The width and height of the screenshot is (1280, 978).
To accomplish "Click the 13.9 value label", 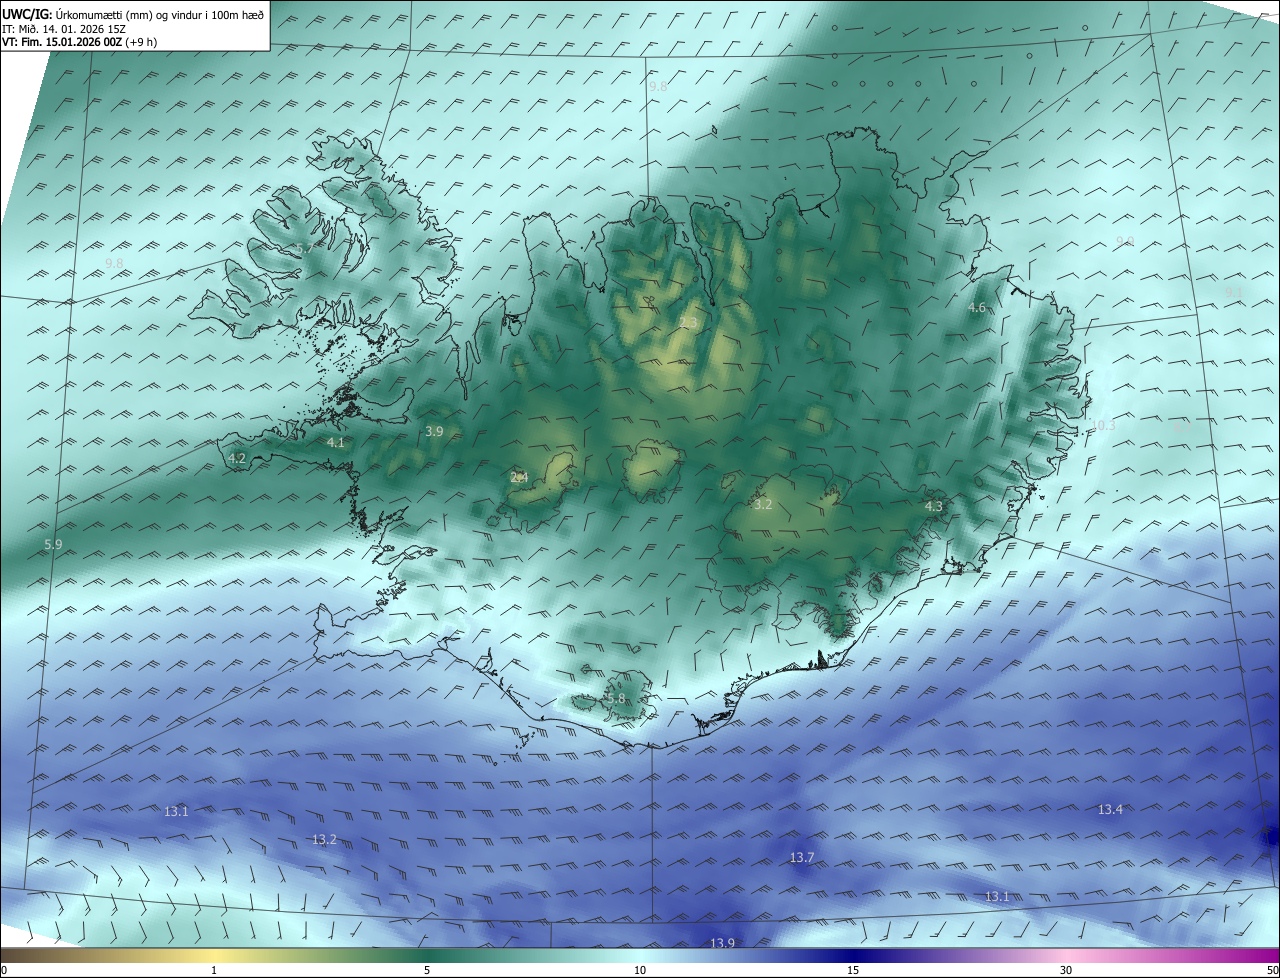I will (x=722, y=943).
